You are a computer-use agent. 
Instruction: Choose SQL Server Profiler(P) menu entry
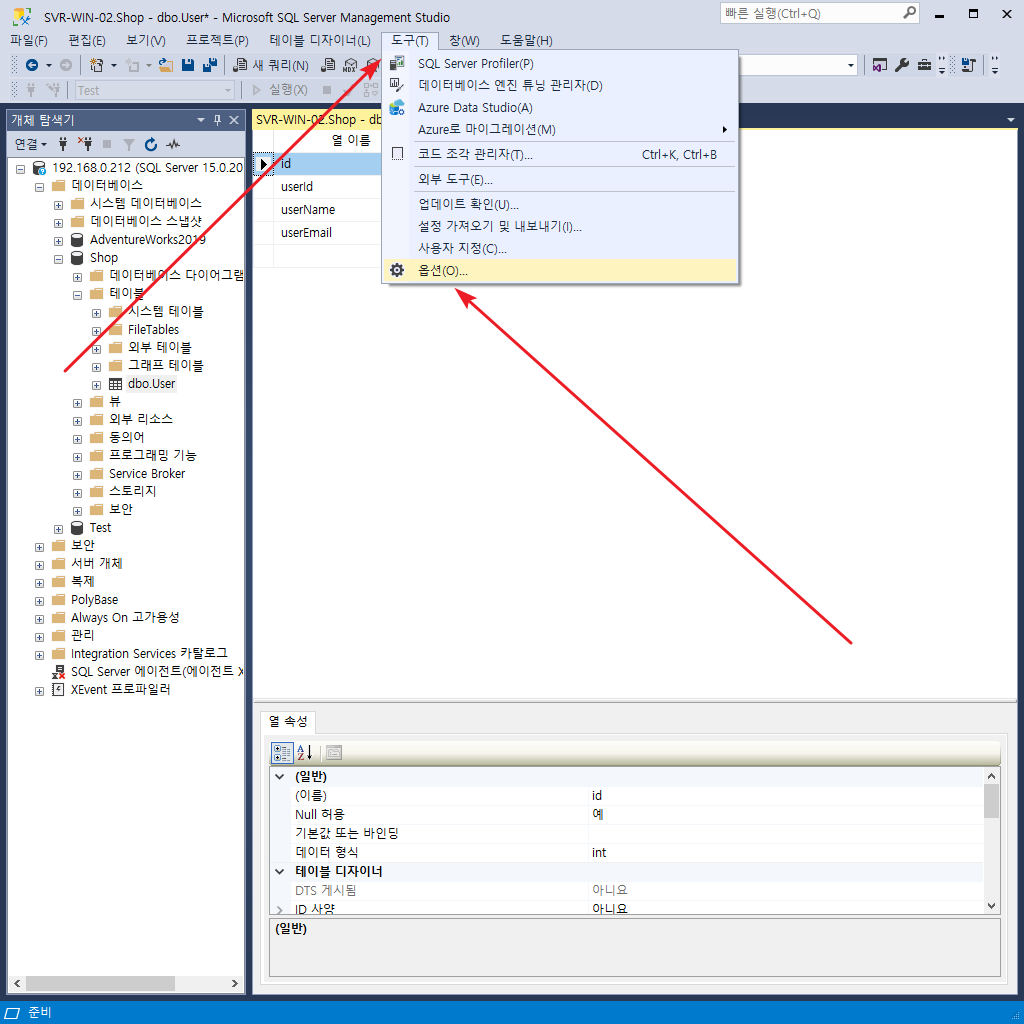click(x=560, y=63)
